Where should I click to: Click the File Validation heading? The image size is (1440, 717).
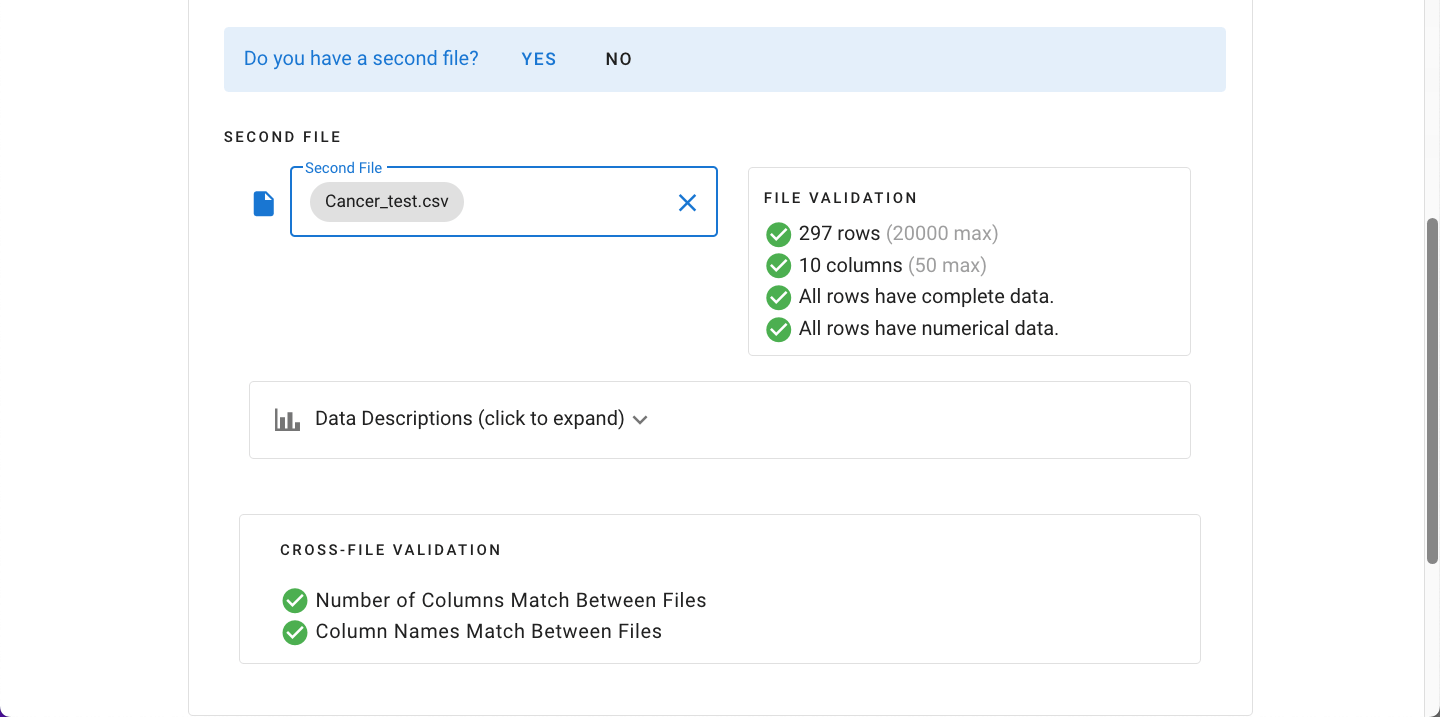coord(841,198)
